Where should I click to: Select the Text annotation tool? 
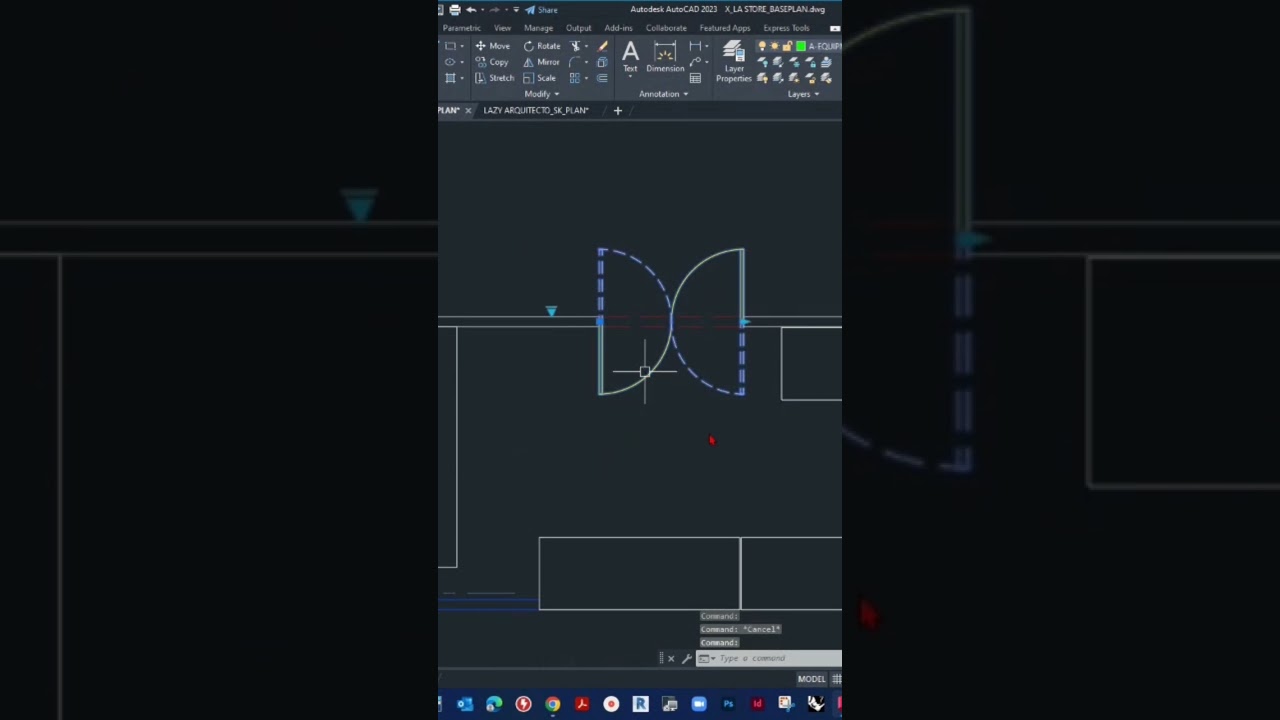point(630,57)
